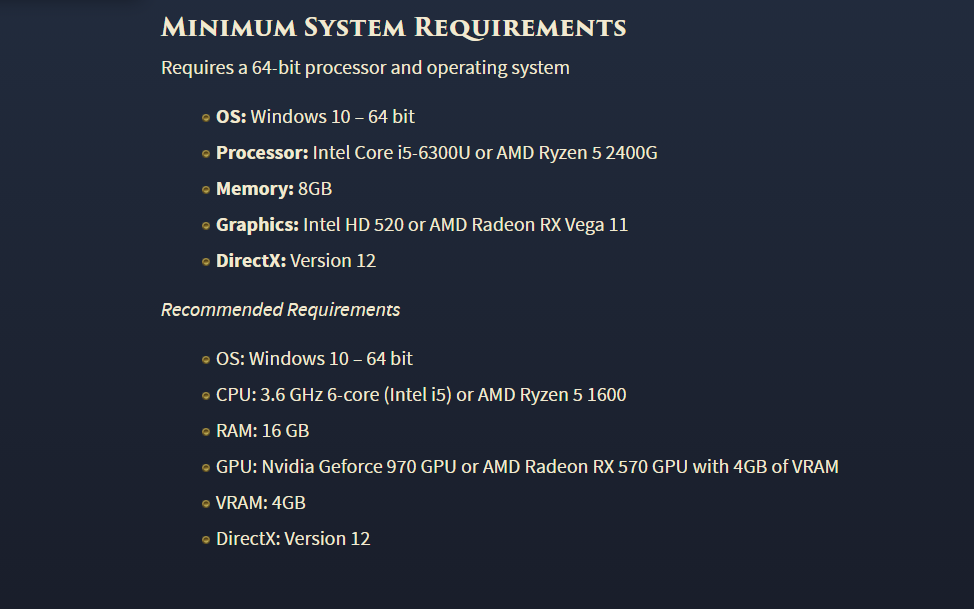
Task: Click the Recommended Requirements italic subheading
Action: [x=280, y=310]
